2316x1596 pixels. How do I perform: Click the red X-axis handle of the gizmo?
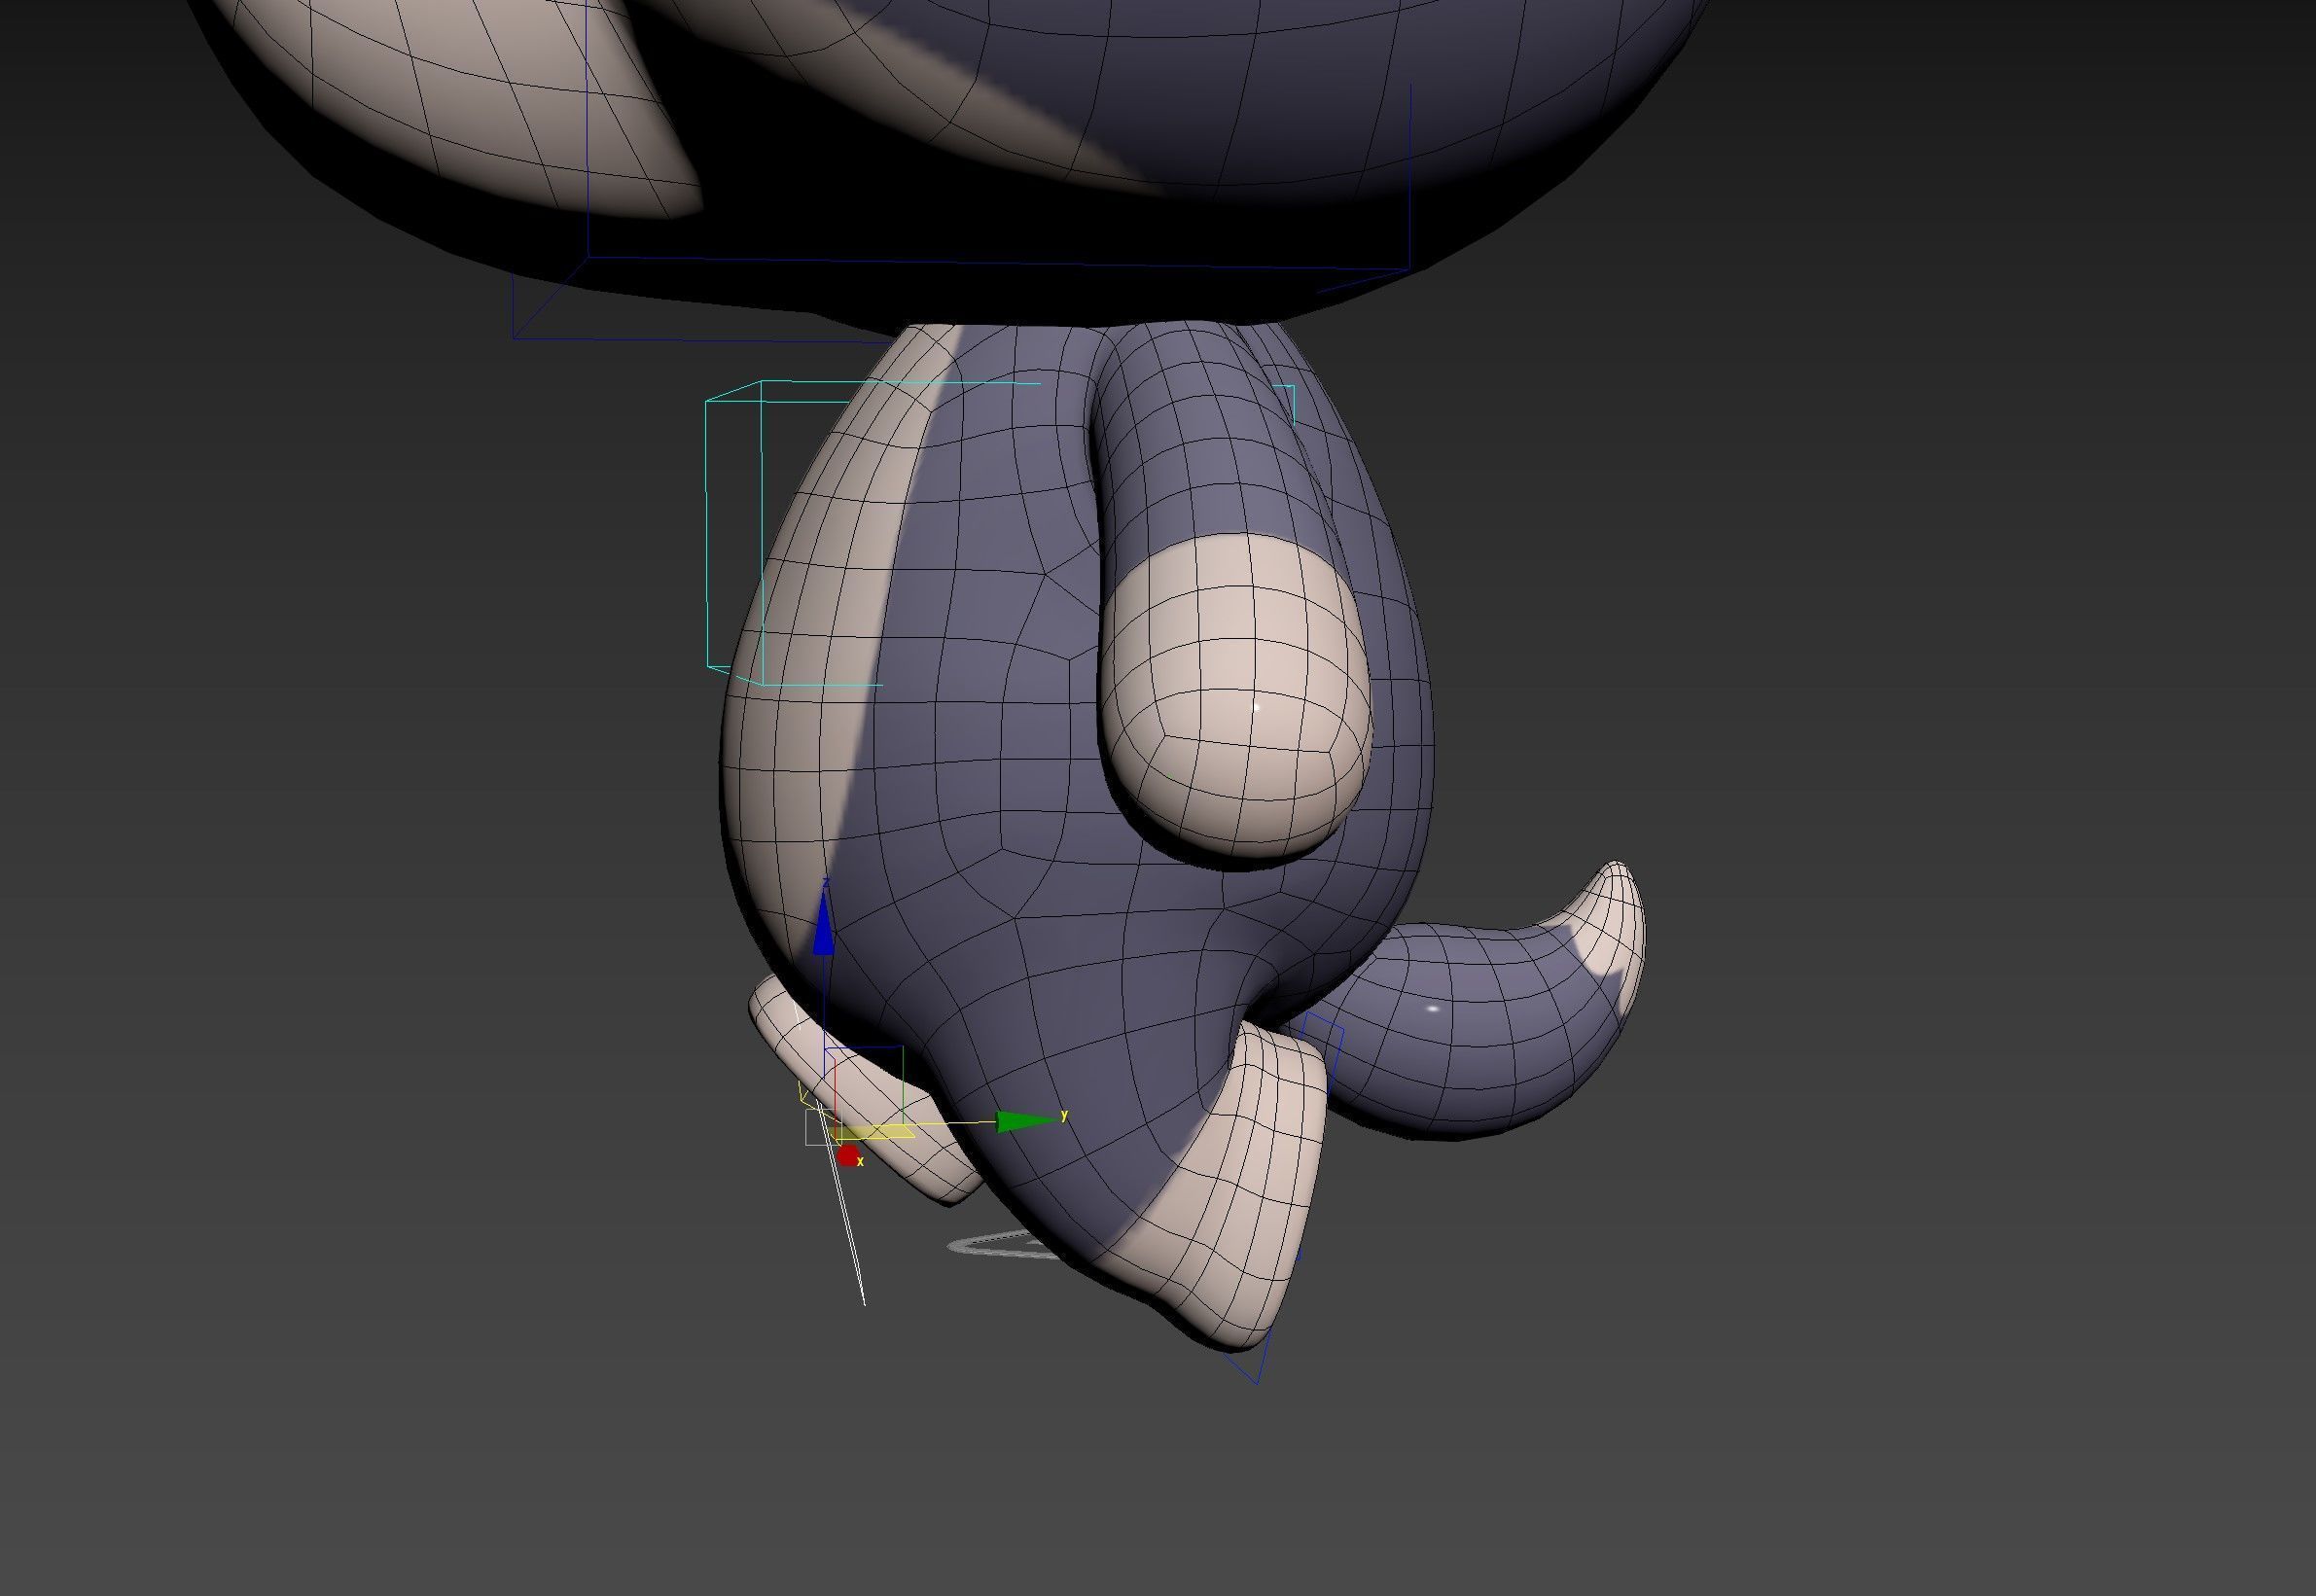coord(848,1157)
